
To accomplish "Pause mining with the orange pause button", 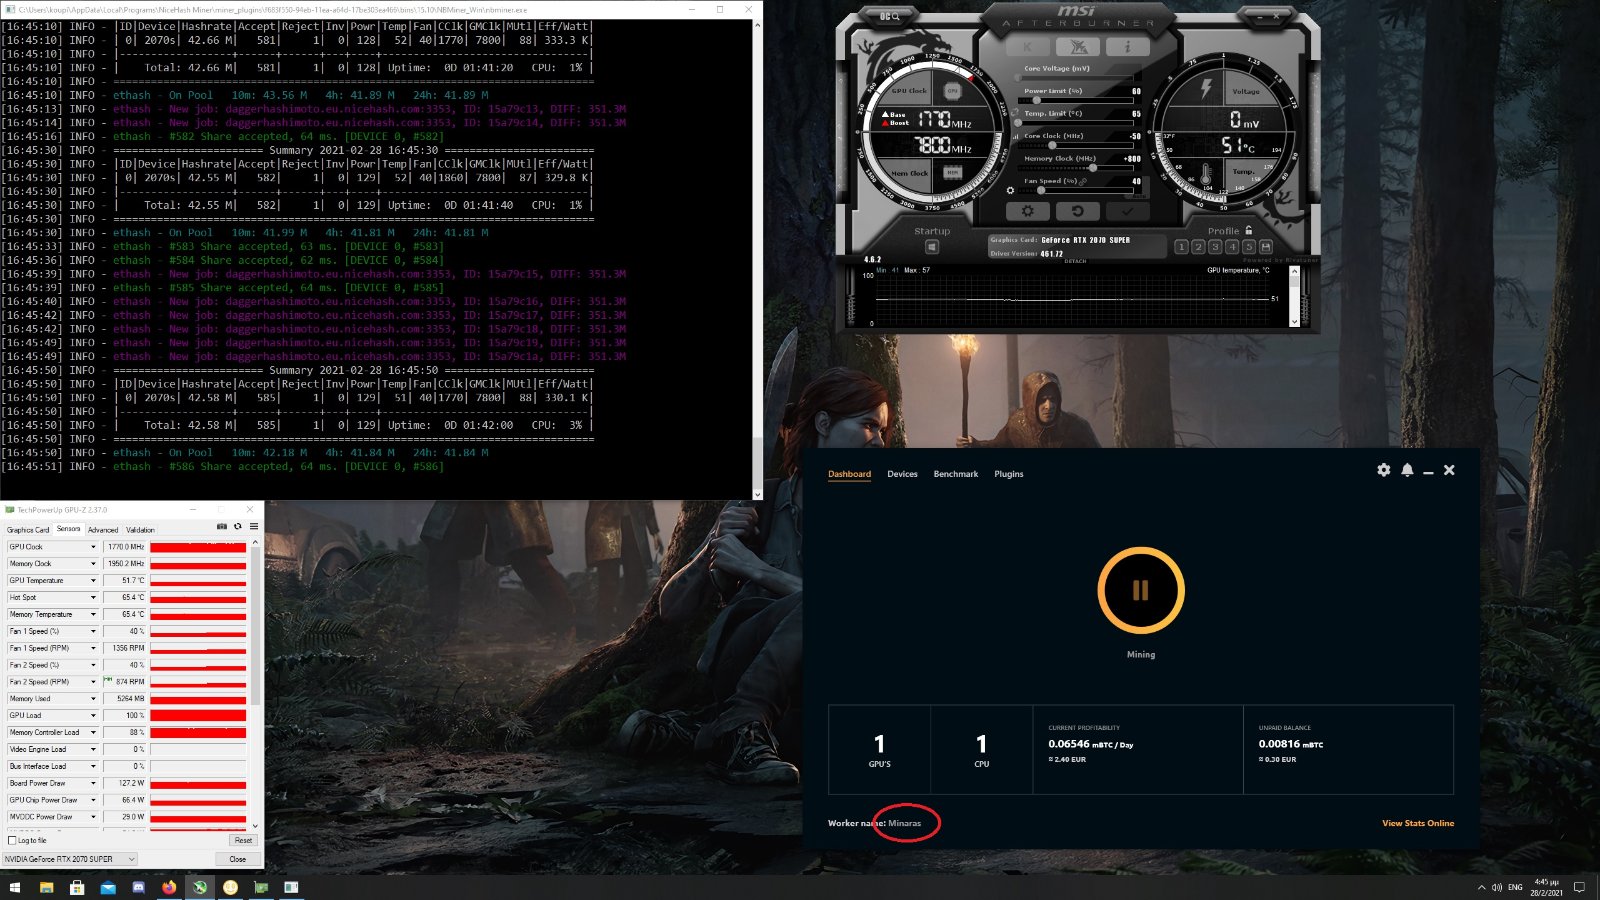I will coord(1141,590).
